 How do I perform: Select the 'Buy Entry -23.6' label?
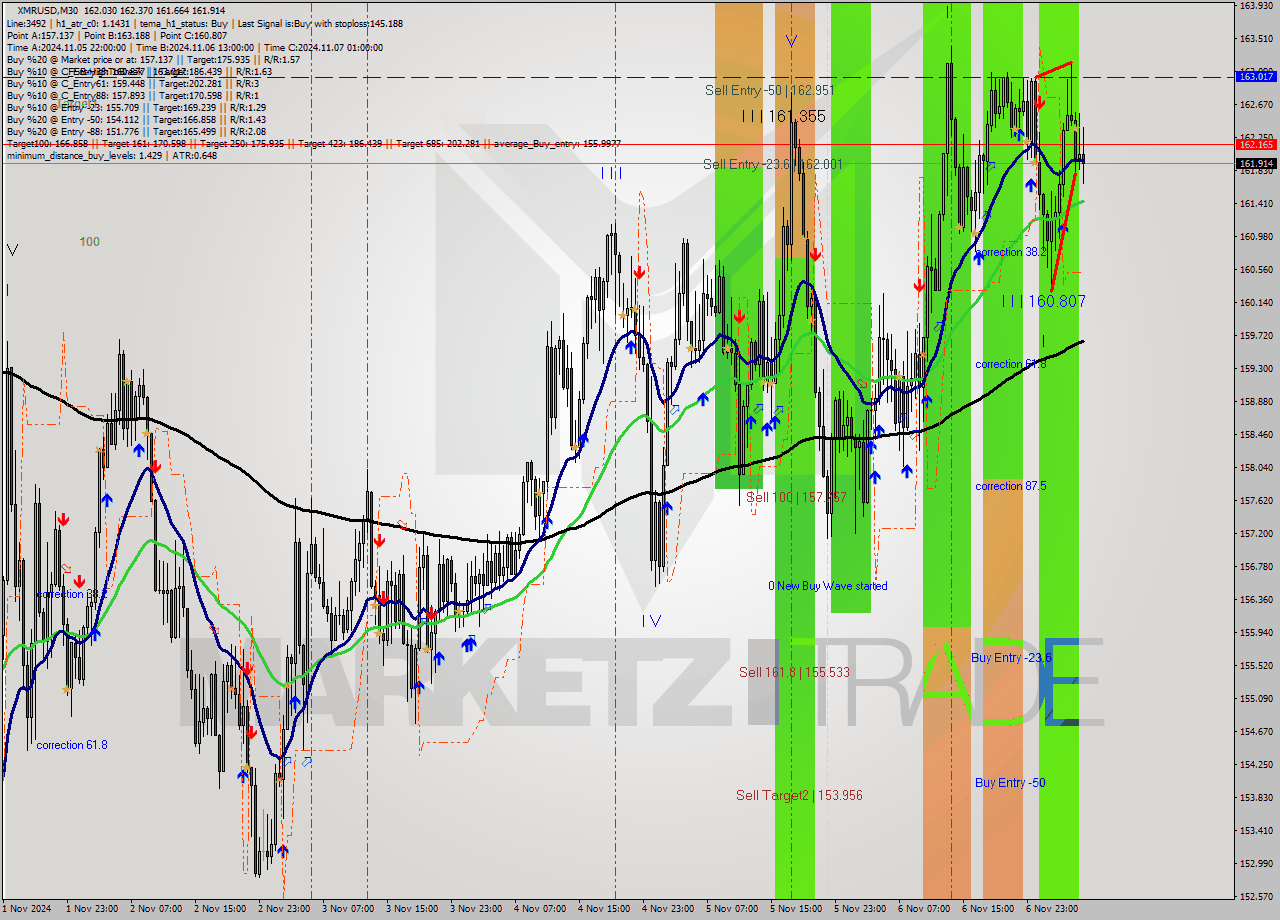(1011, 657)
